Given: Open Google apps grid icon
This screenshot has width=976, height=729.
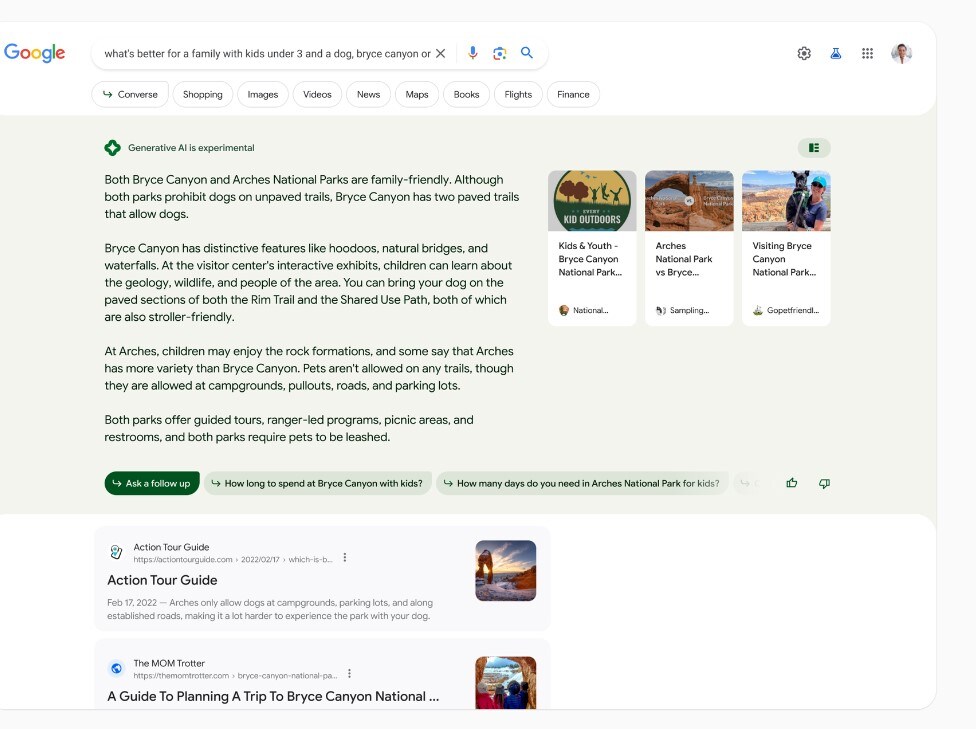Looking at the screenshot, I should coord(867,54).
